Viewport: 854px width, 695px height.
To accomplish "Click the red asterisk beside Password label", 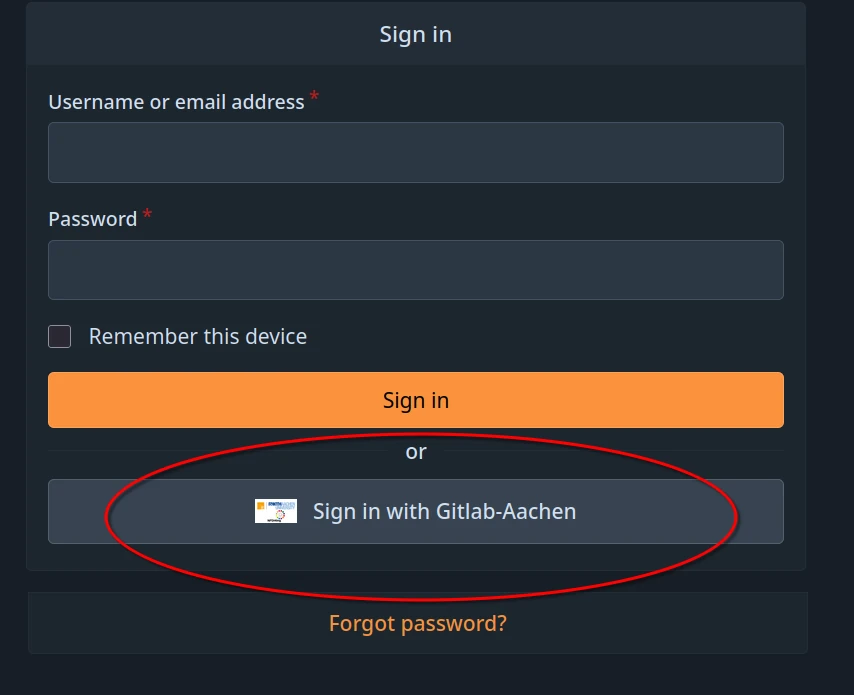I will (146, 212).
